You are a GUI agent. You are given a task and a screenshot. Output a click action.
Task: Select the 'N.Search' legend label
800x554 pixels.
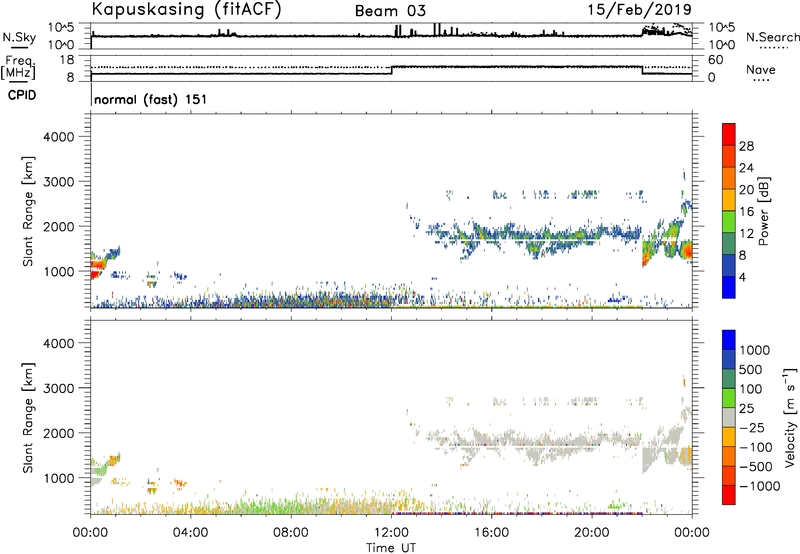[x=772, y=37]
